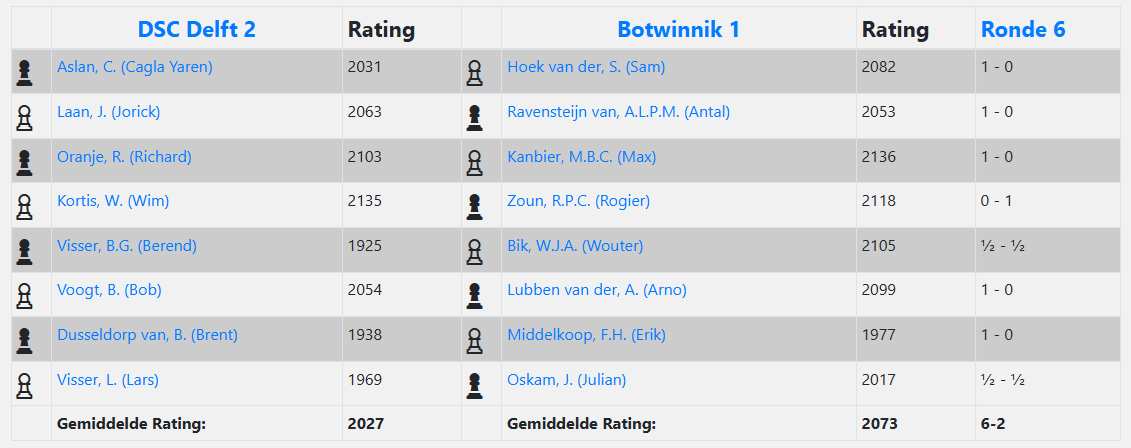
Task: Select Voogt, B. (Bob) player link
Action: point(109,290)
